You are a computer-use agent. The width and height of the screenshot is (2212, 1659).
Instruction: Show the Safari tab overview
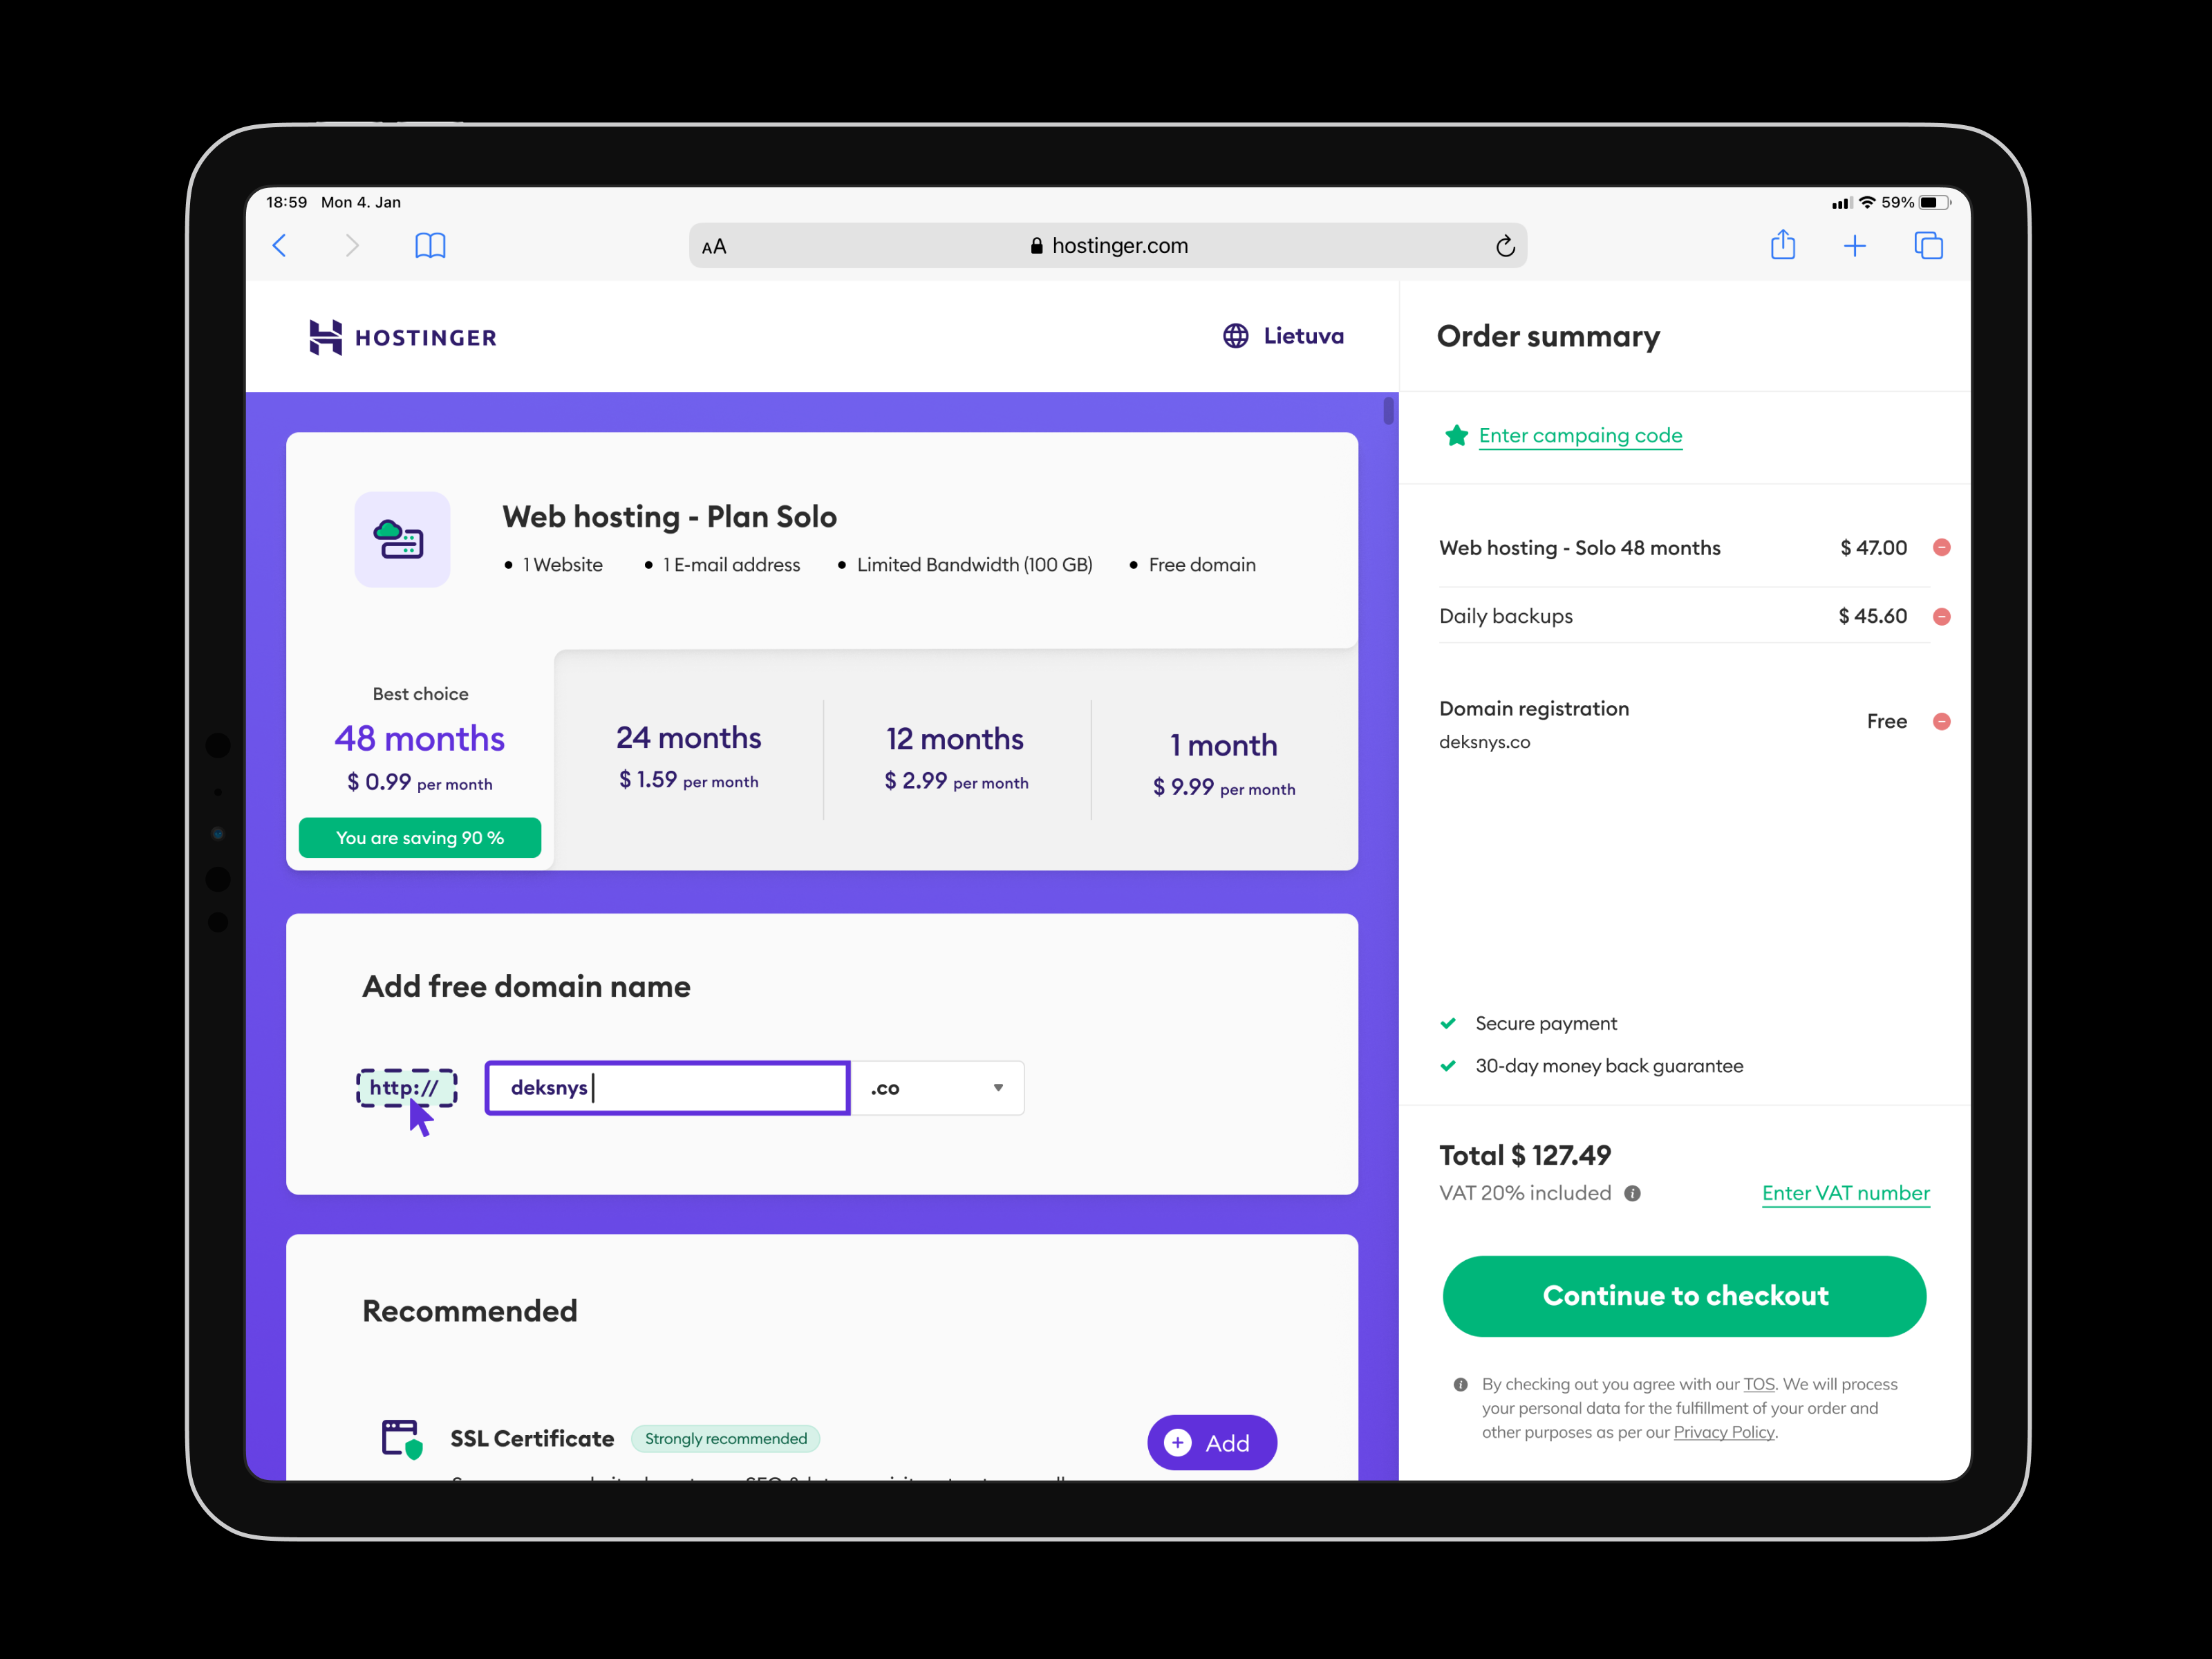point(1928,245)
